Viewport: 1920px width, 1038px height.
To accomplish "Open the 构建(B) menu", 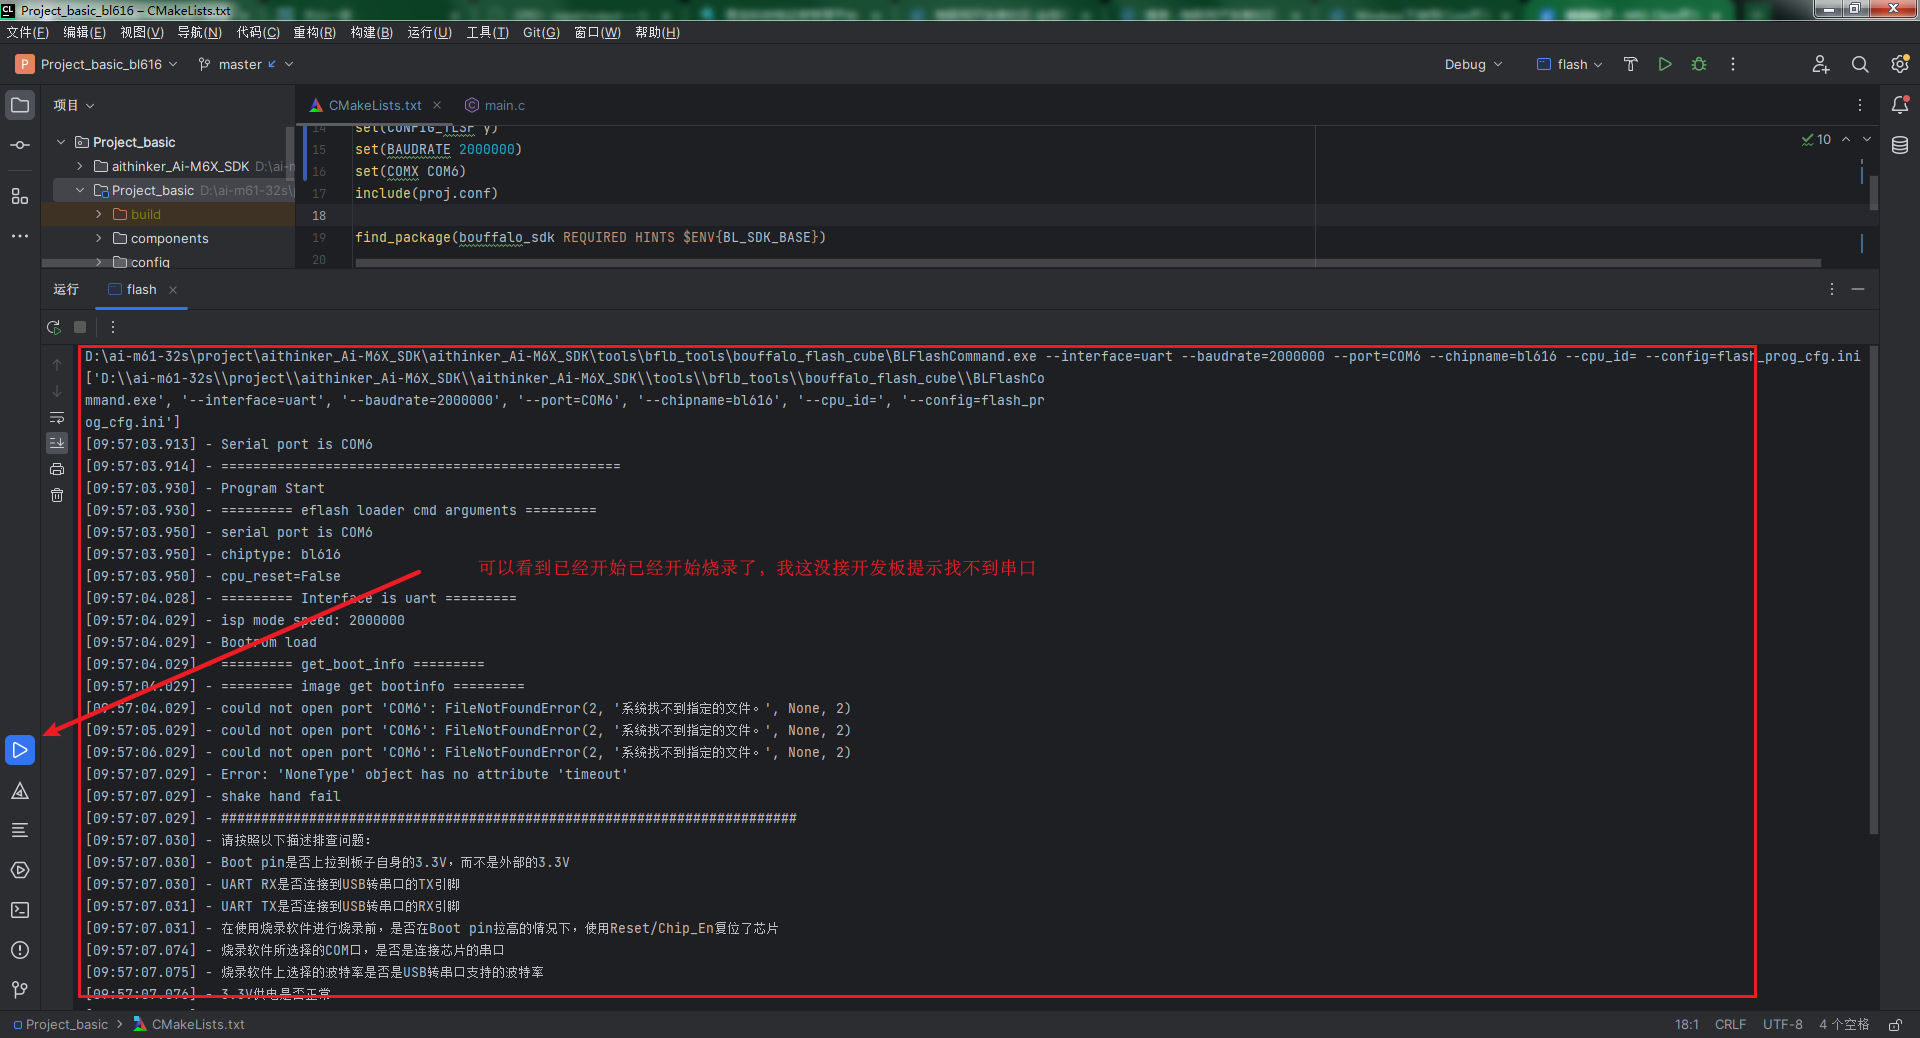I will click(371, 32).
